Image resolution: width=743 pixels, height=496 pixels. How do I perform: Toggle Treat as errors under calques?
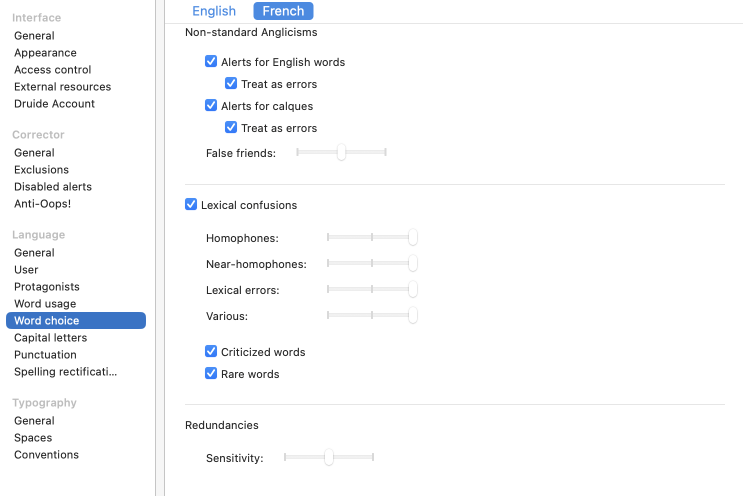click(x=231, y=128)
